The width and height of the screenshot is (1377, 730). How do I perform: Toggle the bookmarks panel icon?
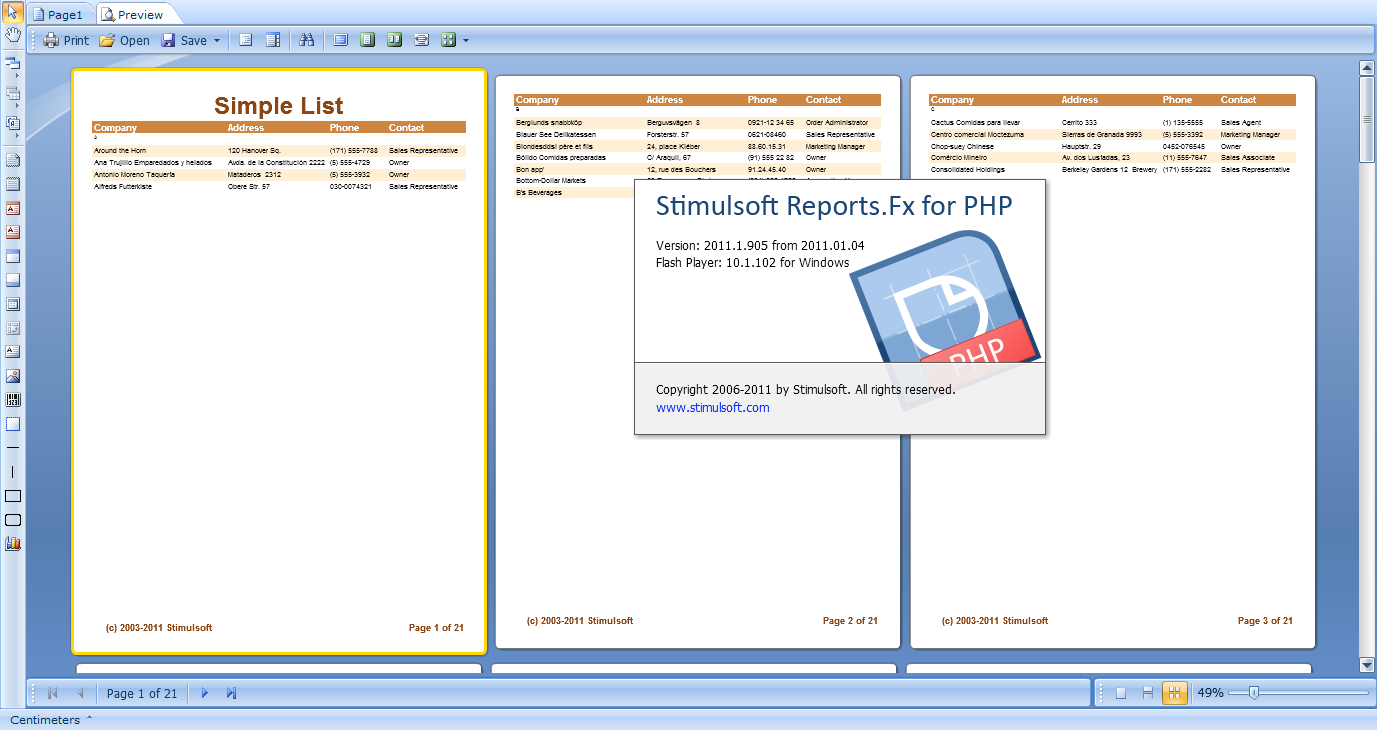tap(246, 40)
